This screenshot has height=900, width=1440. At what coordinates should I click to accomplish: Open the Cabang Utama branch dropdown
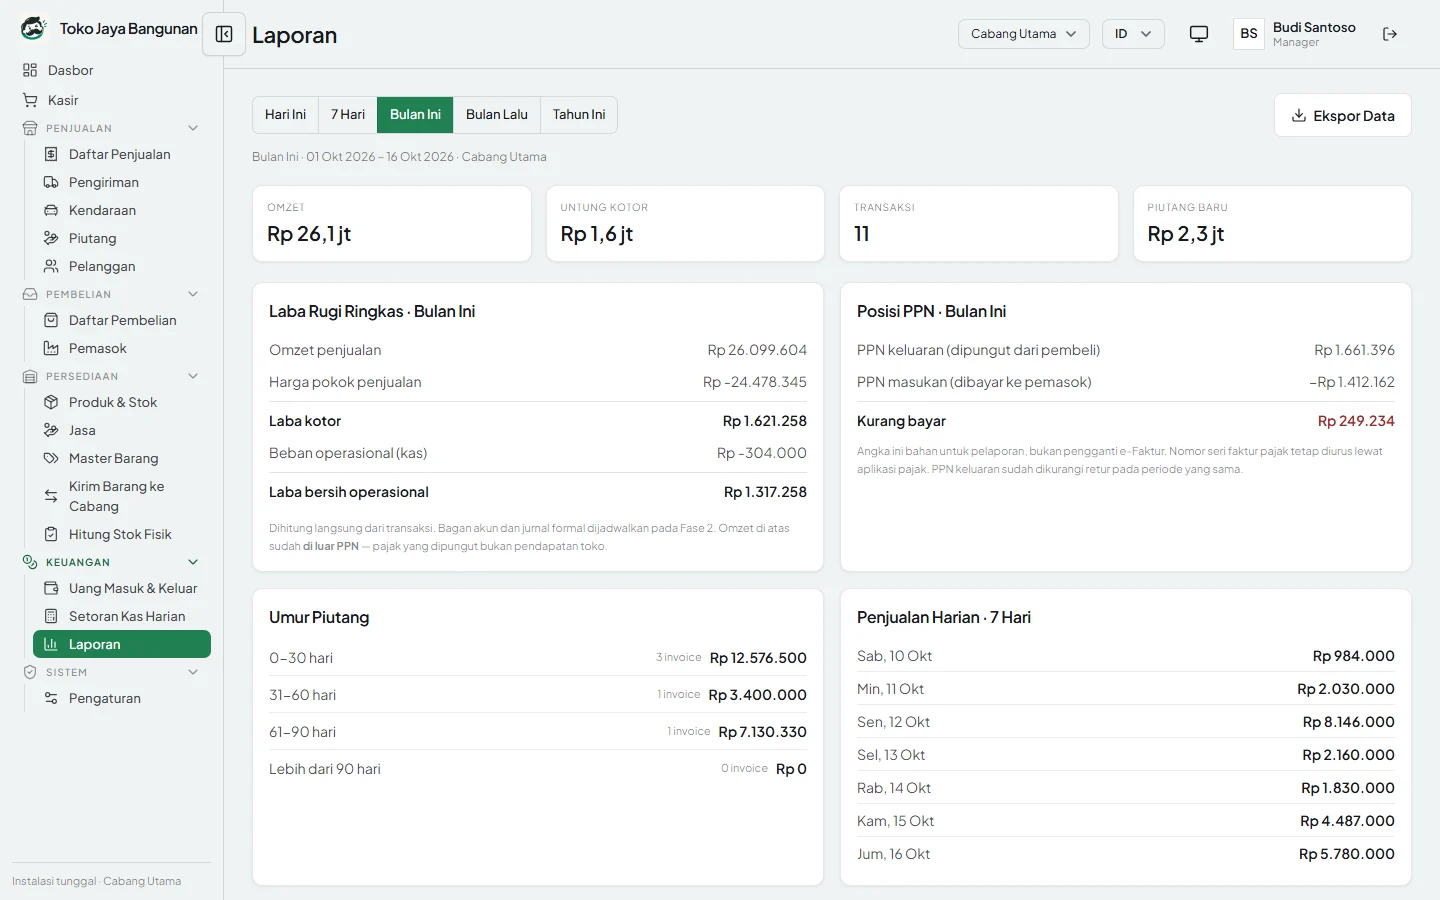click(x=1023, y=34)
